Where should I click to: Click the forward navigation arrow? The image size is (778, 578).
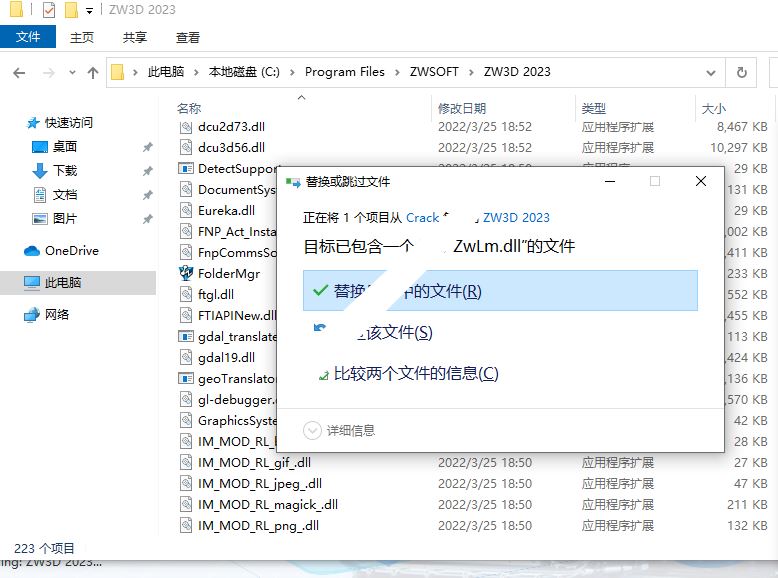(49, 73)
